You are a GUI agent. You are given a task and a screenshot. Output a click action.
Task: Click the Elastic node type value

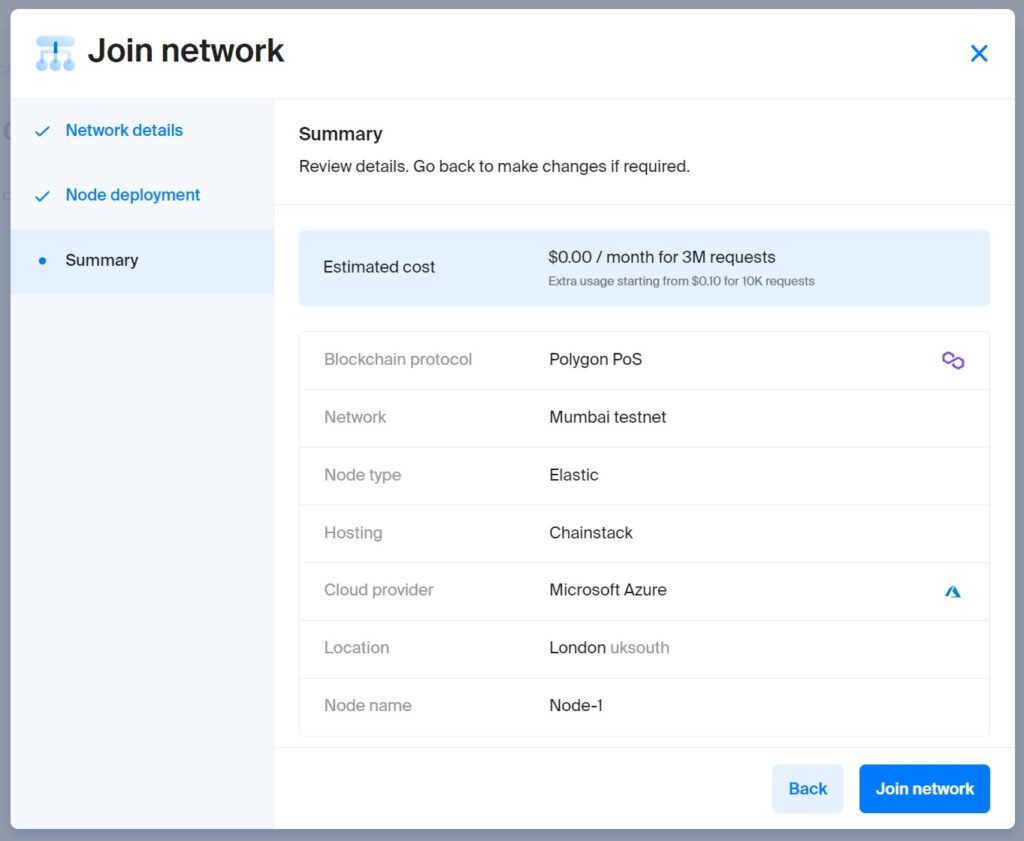[x=573, y=475]
